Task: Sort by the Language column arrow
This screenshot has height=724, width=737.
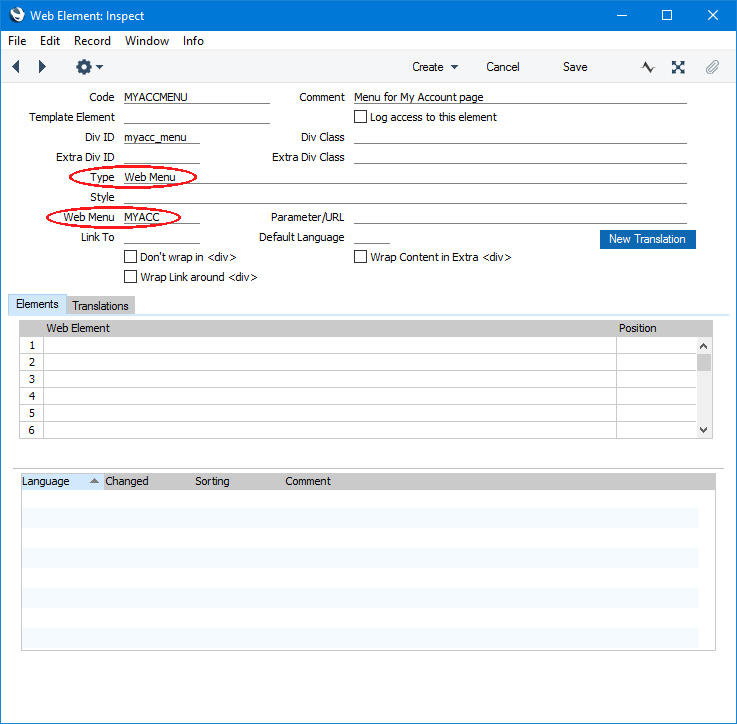Action: click(x=94, y=480)
